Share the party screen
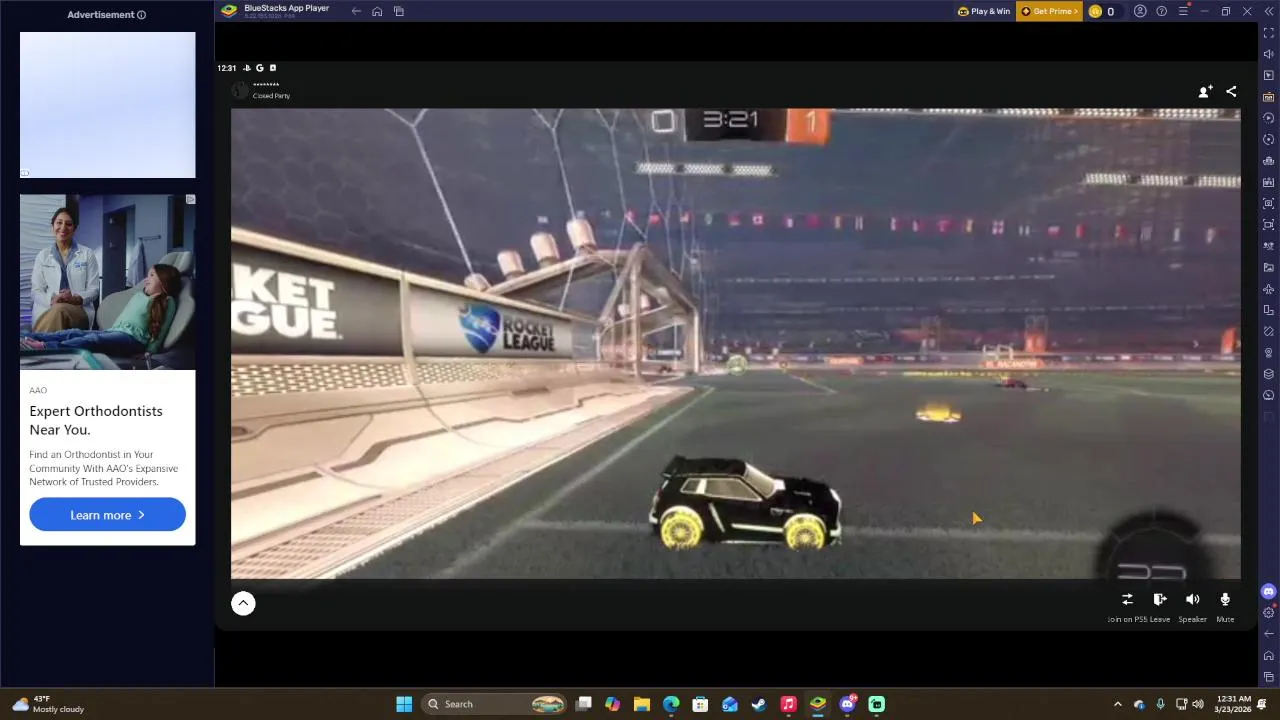 pos(1231,91)
